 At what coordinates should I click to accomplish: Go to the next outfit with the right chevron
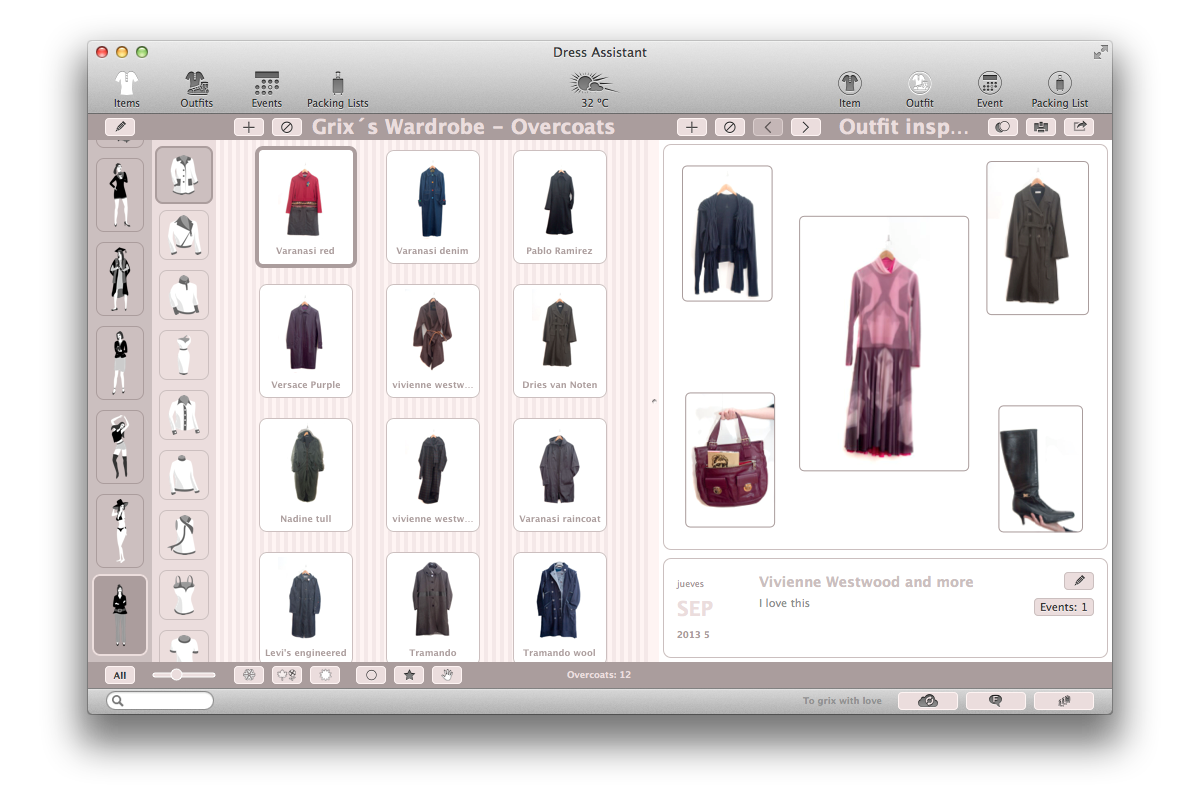pos(806,126)
